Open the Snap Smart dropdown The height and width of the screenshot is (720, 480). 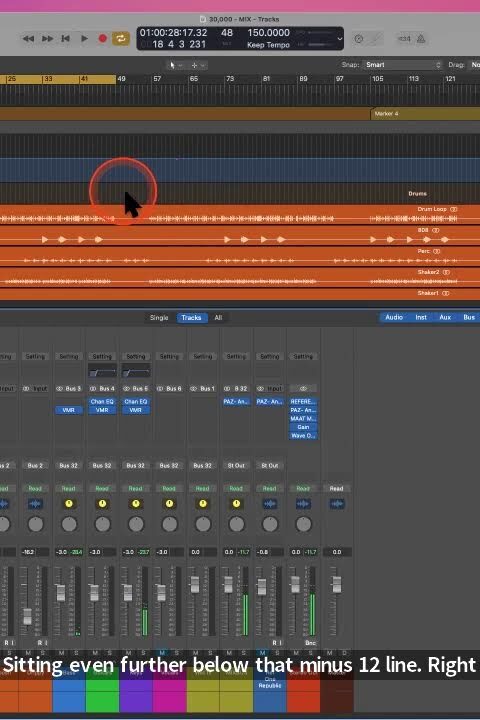click(x=403, y=65)
